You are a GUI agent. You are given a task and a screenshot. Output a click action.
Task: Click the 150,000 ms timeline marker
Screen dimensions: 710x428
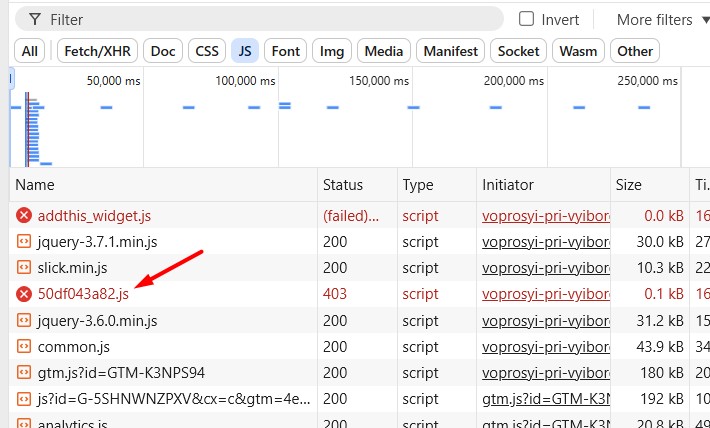click(379, 81)
